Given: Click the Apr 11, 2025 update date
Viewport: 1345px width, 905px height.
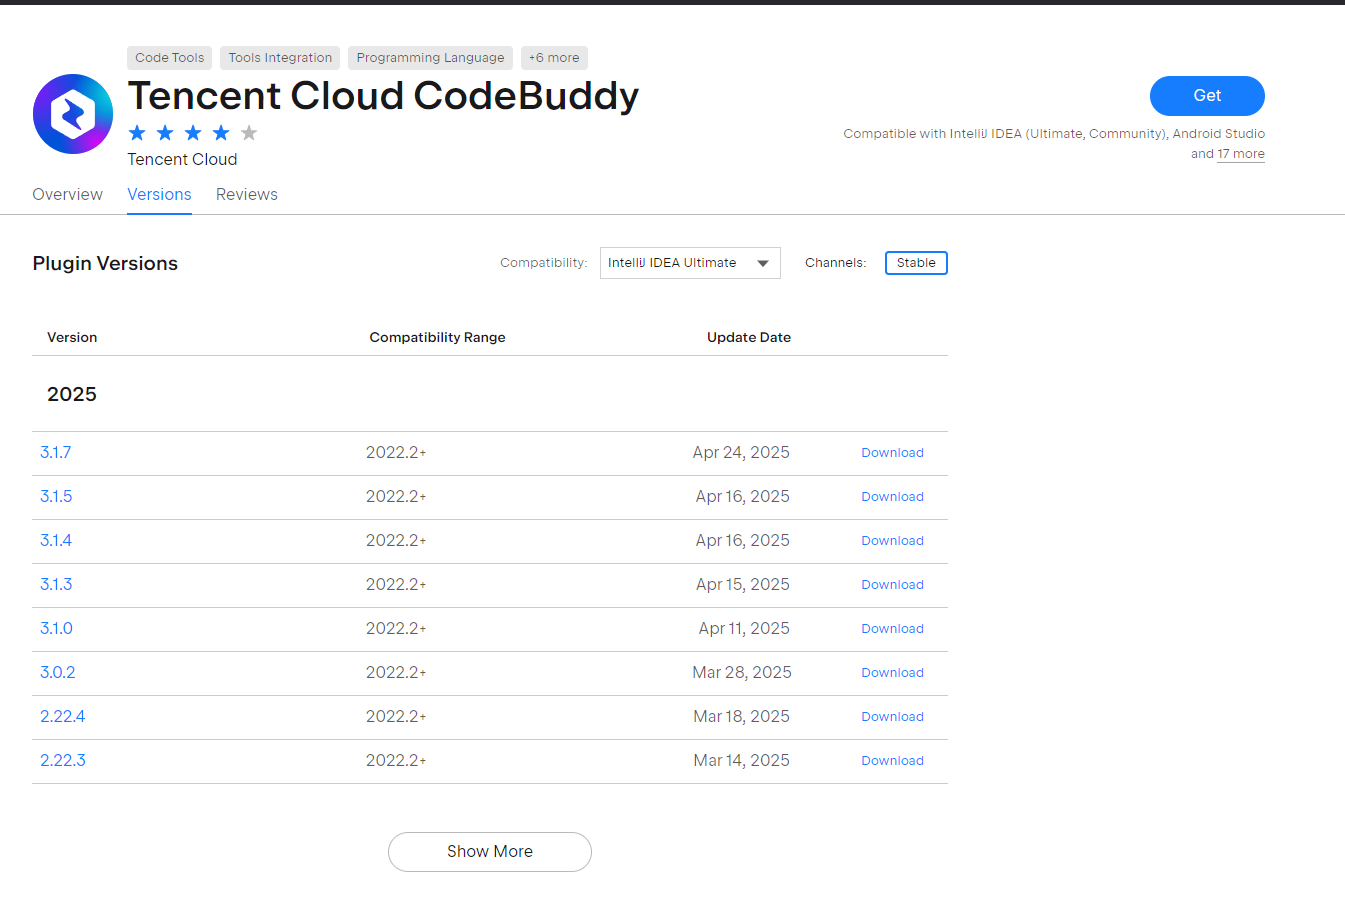Looking at the screenshot, I should click(744, 628).
